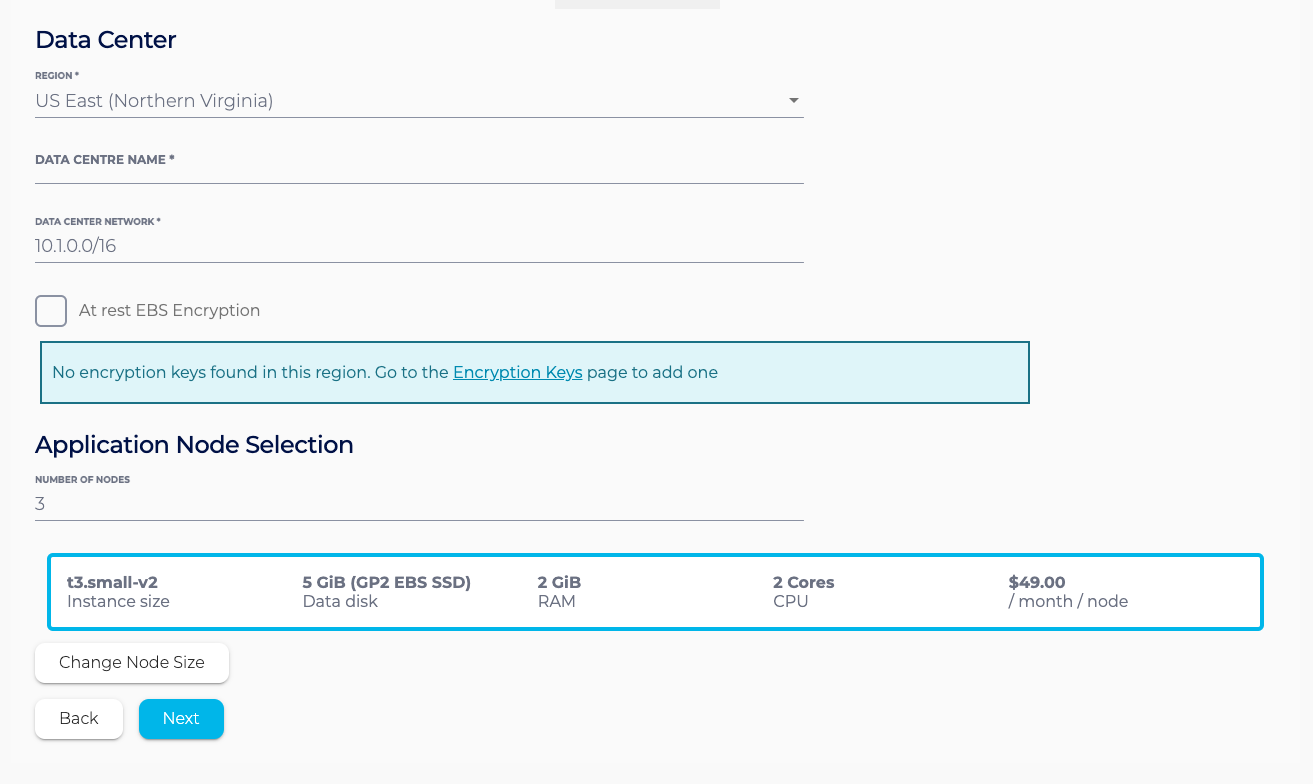Click the At rest EBS Encryption label

pyautogui.click(x=169, y=311)
